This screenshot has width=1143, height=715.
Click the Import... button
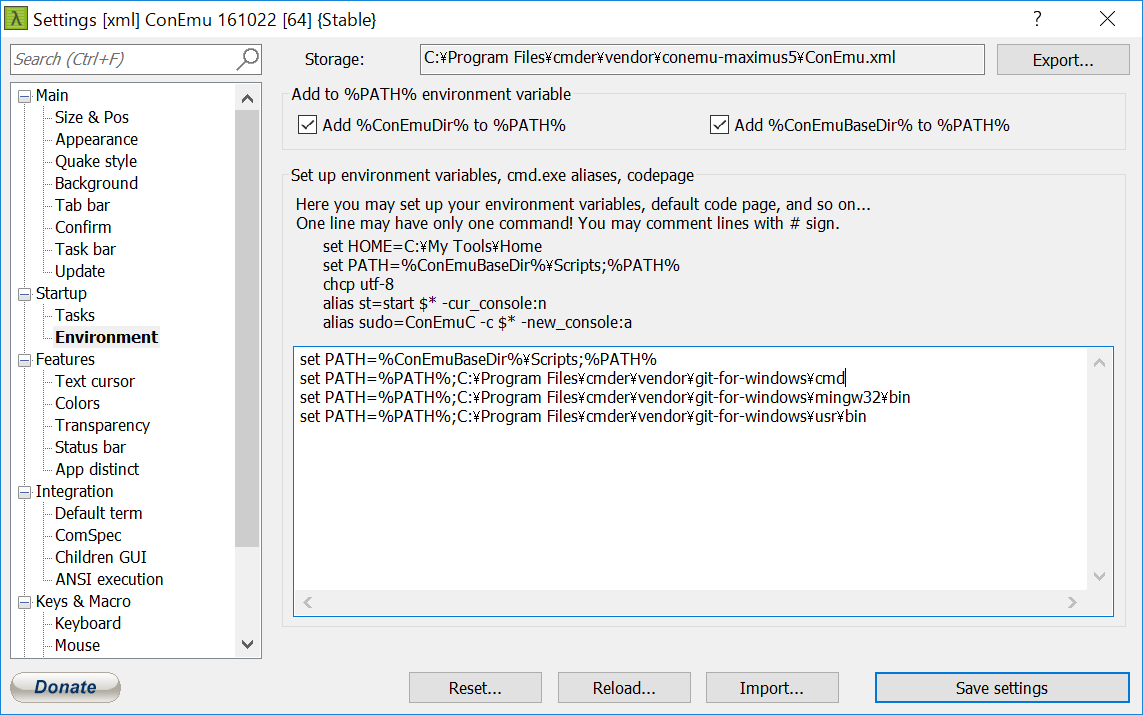[772, 688]
